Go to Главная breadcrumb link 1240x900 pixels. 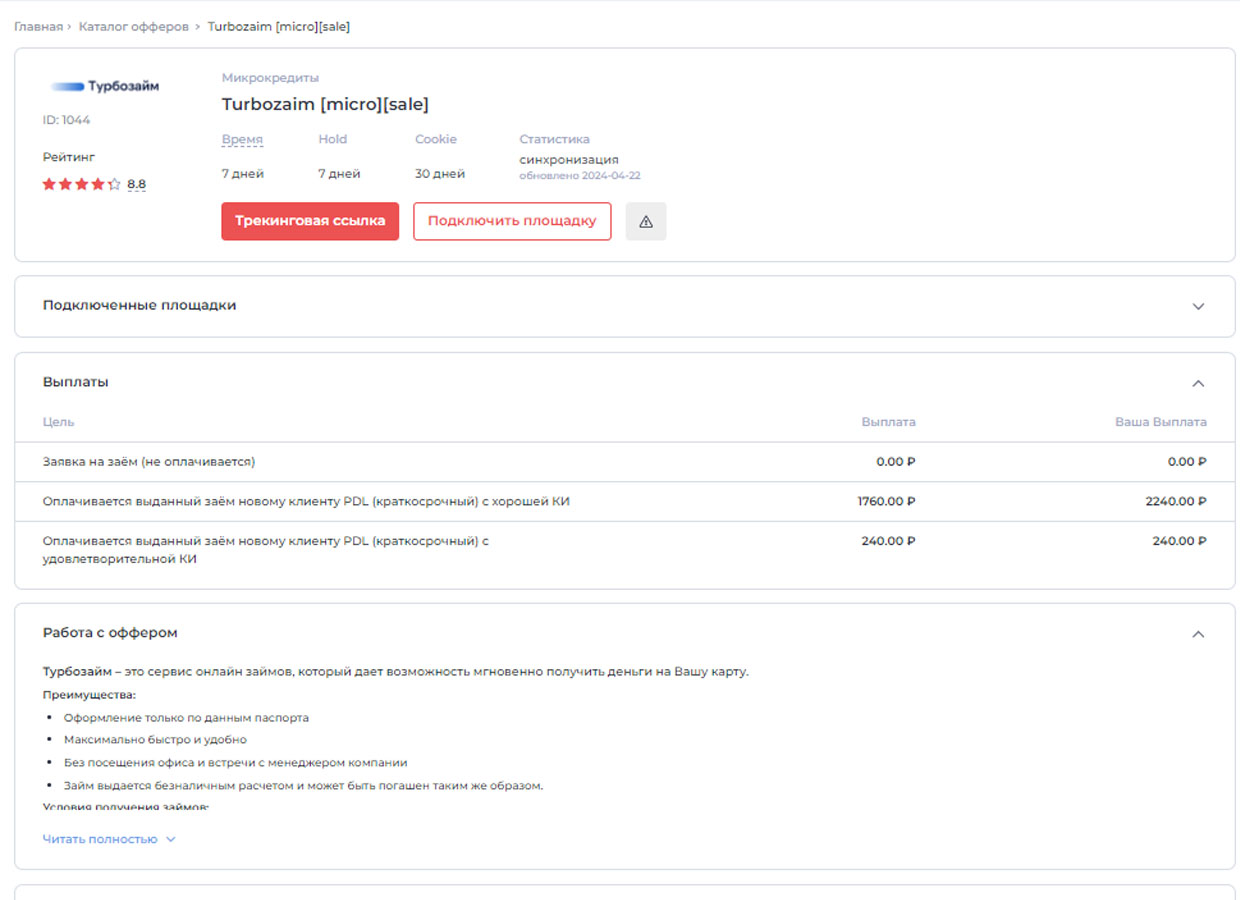click(38, 27)
